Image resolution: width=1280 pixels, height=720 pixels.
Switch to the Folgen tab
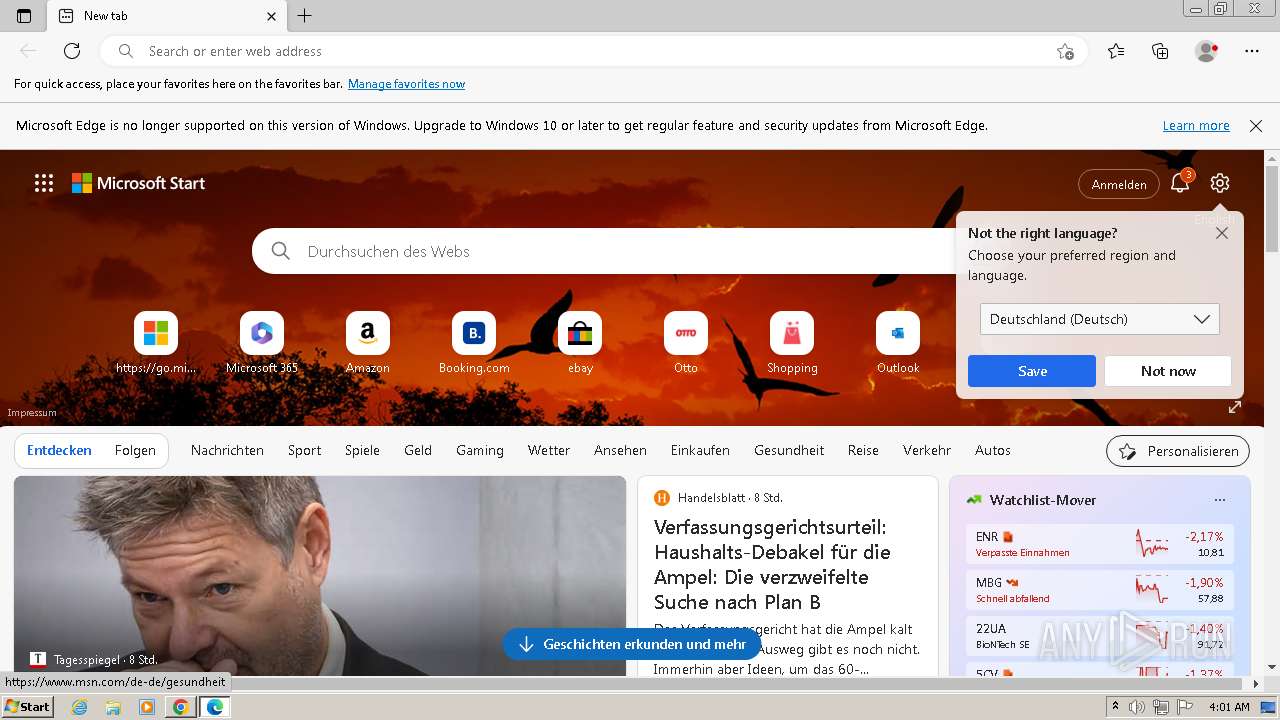[x=135, y=450]
